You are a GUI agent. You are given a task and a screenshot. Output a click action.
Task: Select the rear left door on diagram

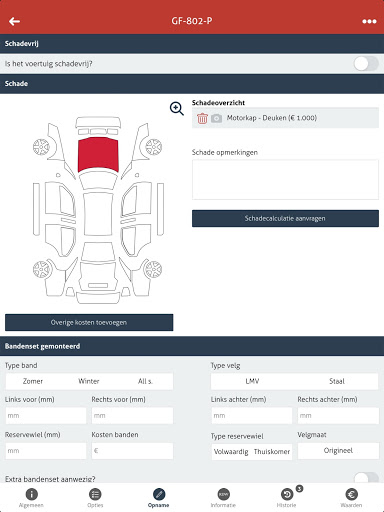pyautogui.click(x=59, y=239)
